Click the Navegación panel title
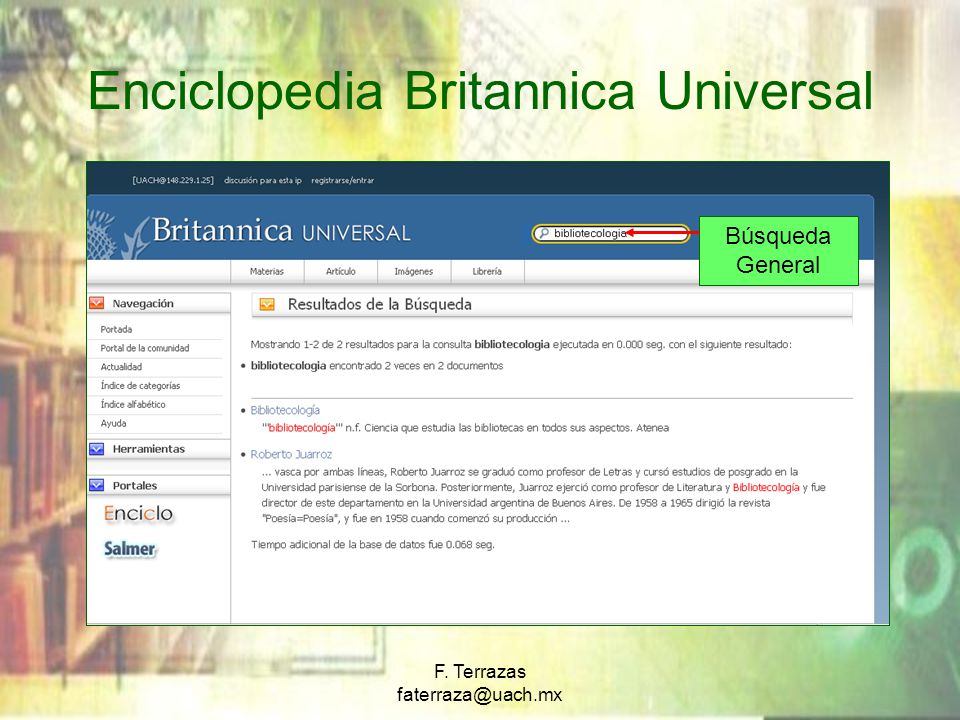960x720 pixels. [143, 304]
